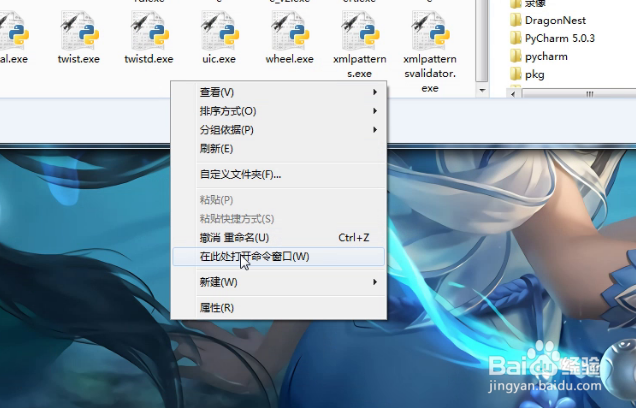Screen dimensions: 636x408
Task: Click the folder pane scroll-left arrow
Action: (x=513, y=94)
